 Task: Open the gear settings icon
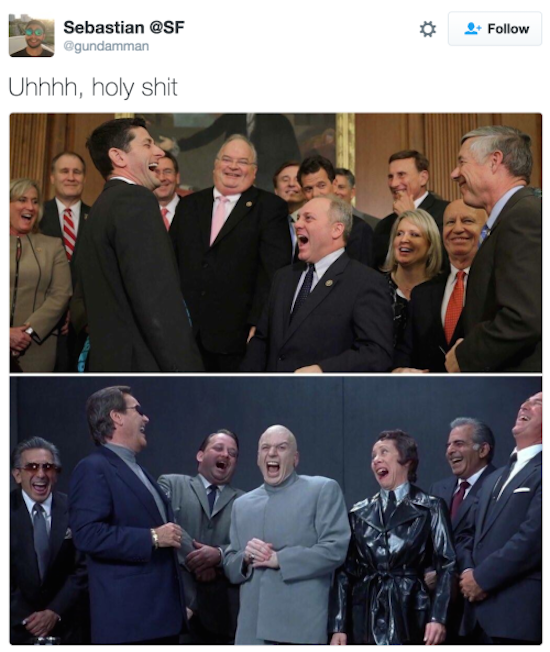[427, 29]
